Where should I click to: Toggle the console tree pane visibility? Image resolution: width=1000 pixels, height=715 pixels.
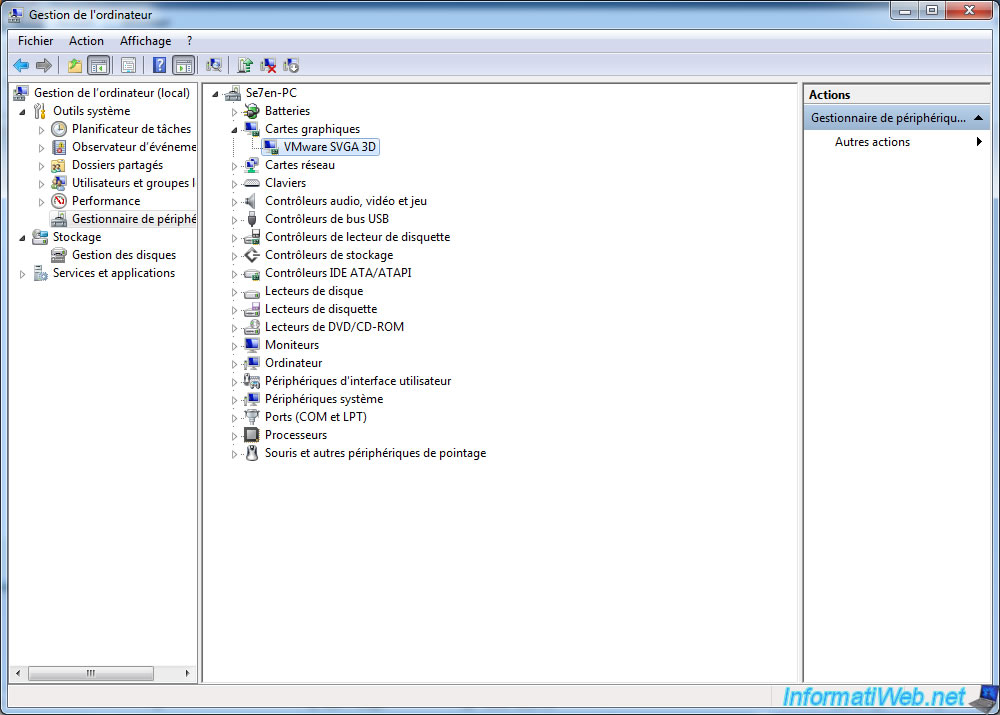coord(99,64)
